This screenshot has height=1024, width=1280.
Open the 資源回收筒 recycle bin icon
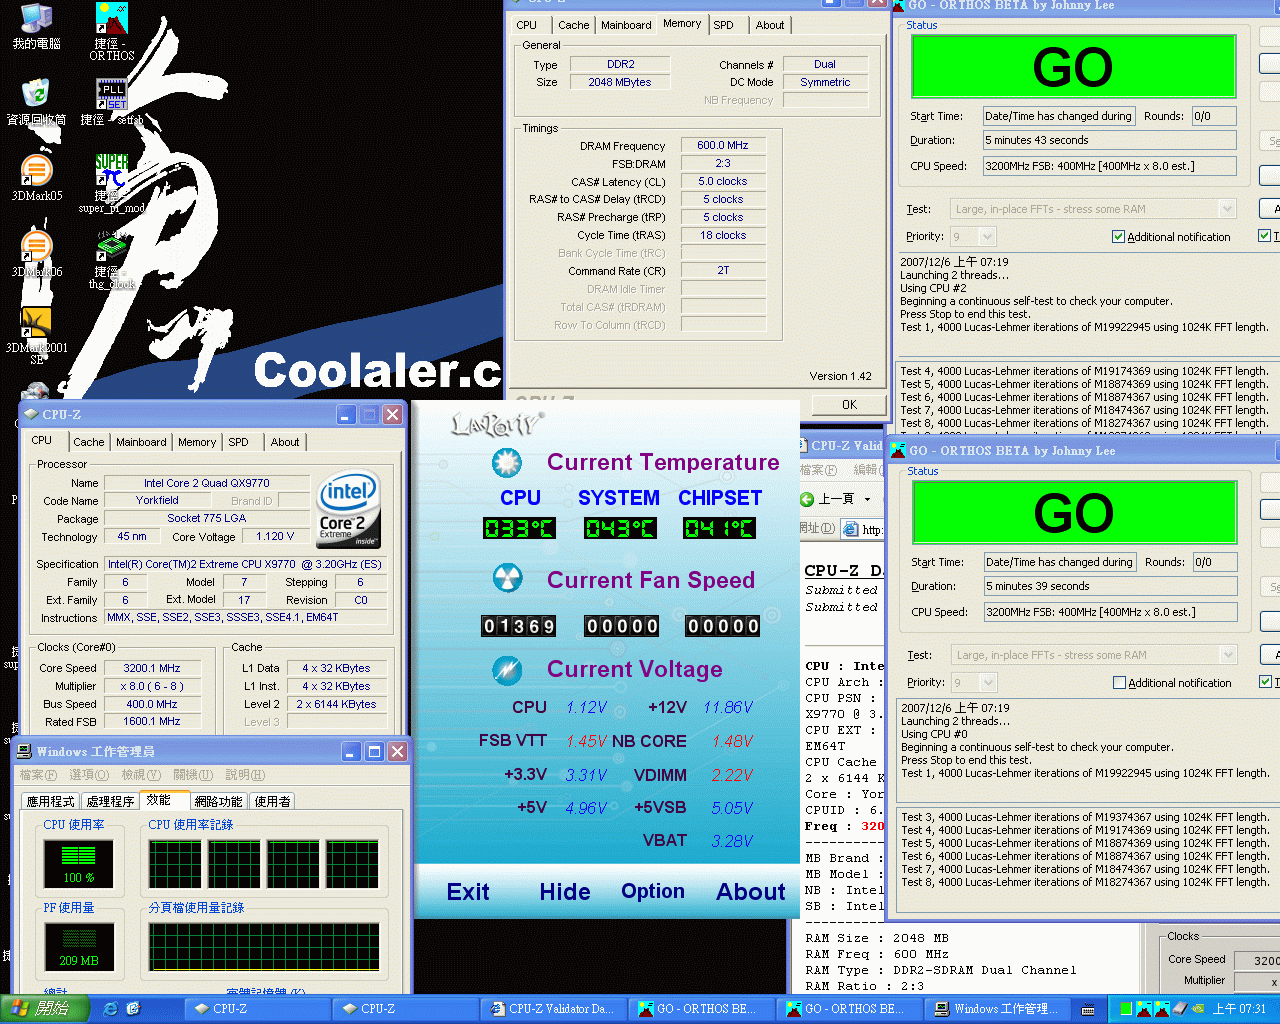36,94
